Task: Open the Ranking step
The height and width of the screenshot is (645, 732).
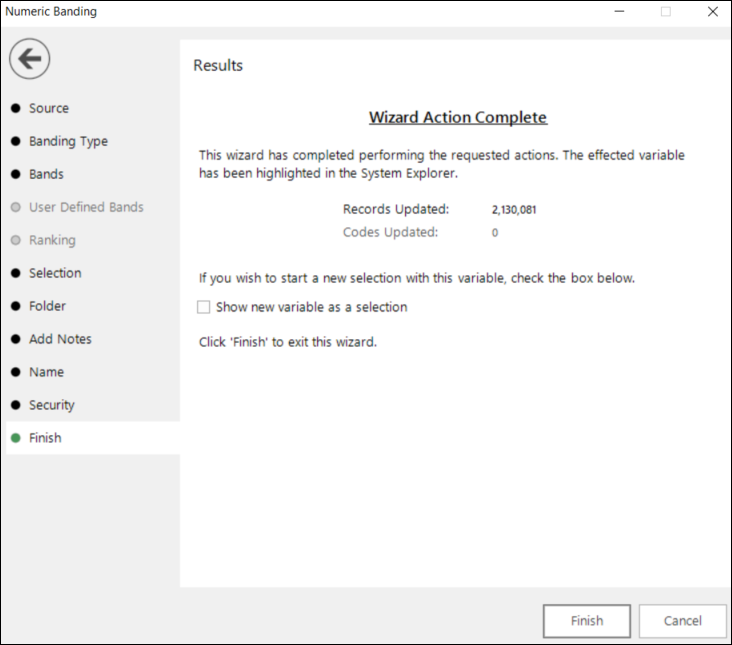Action: (x=52, y=240)
